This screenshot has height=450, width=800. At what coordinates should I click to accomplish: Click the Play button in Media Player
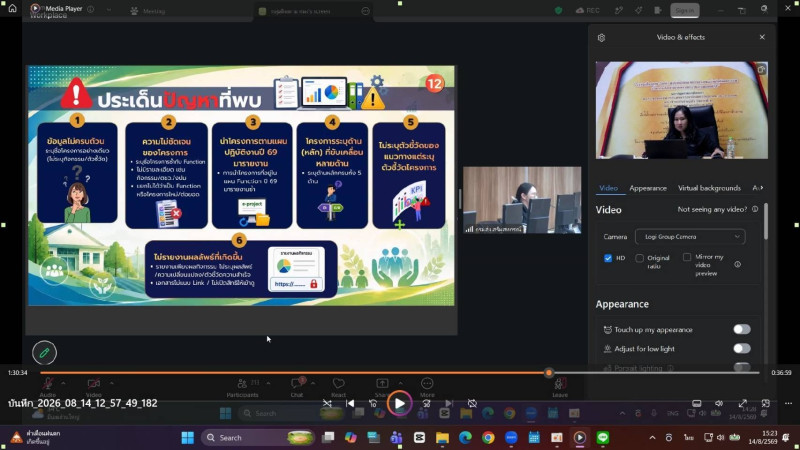click(399, 404)
